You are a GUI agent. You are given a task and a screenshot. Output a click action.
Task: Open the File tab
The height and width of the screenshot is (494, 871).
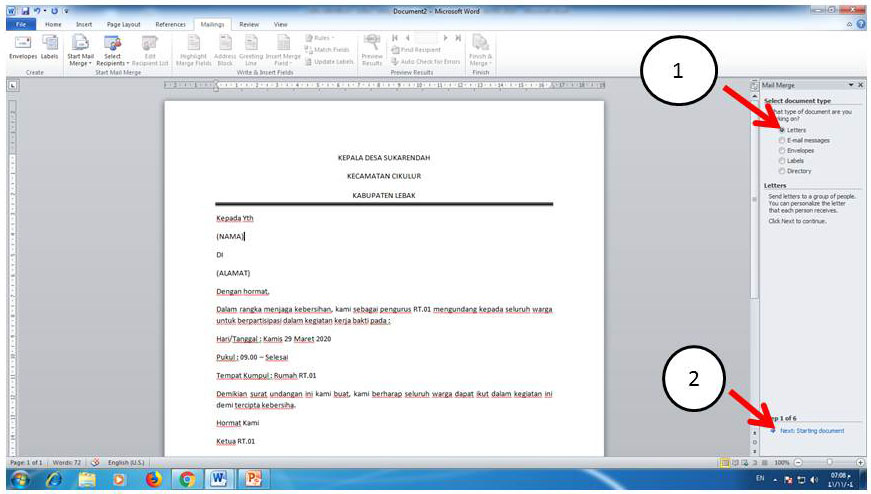pos(21,24)
